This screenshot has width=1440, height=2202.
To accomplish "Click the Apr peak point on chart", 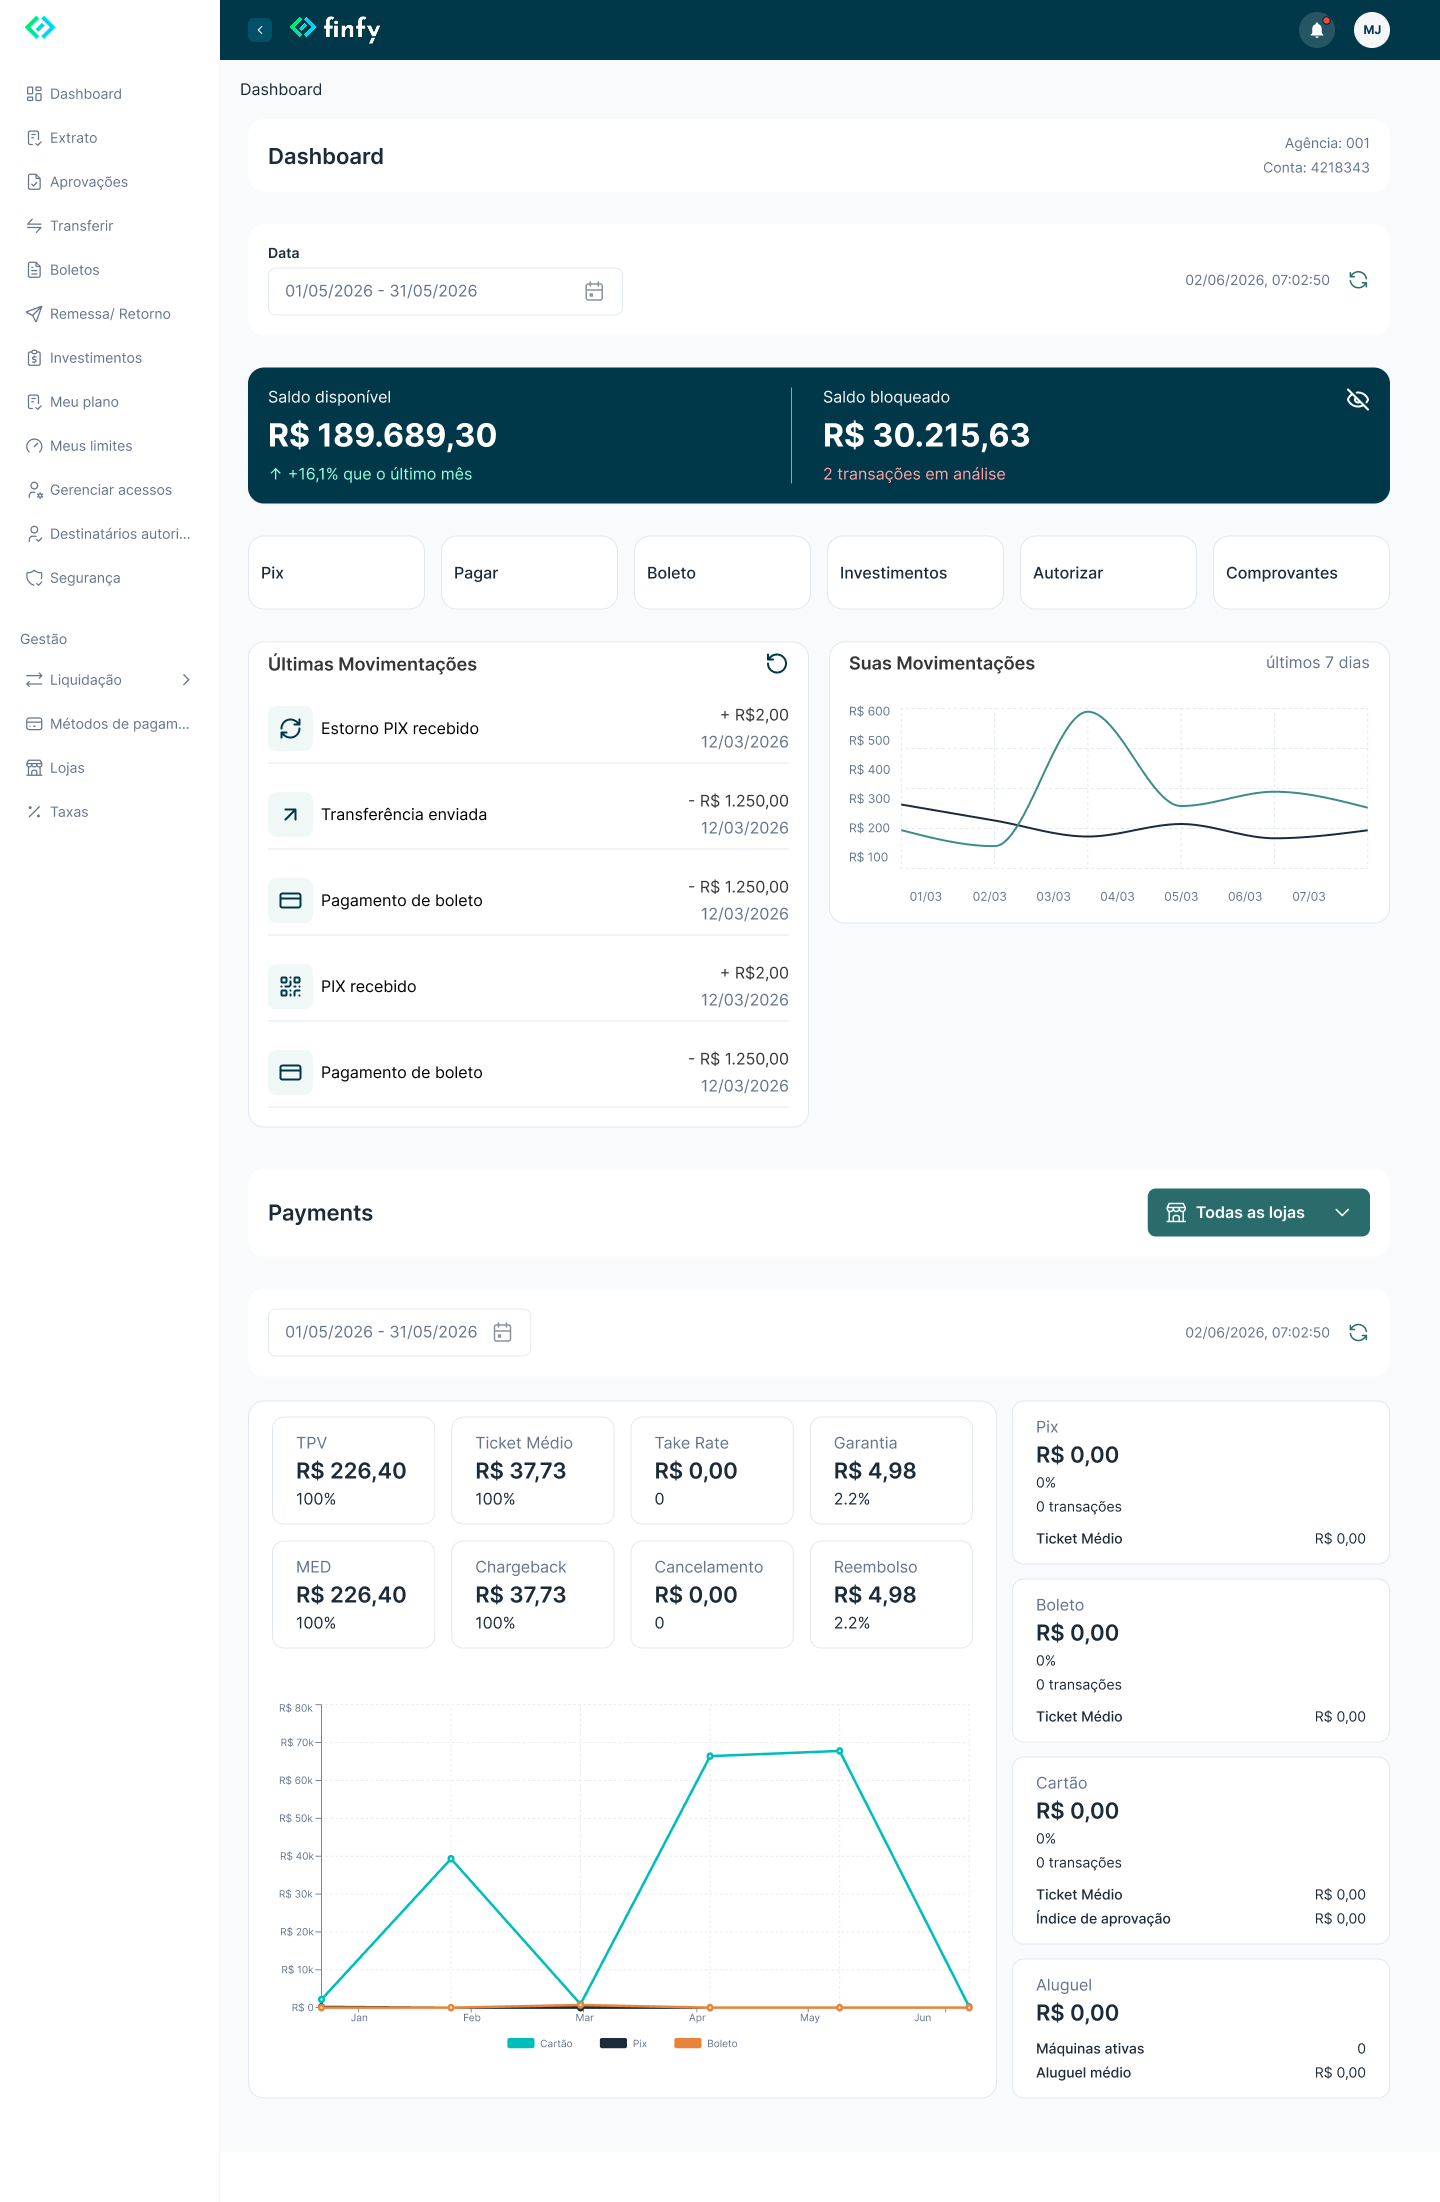I will tap(710, 1756).
